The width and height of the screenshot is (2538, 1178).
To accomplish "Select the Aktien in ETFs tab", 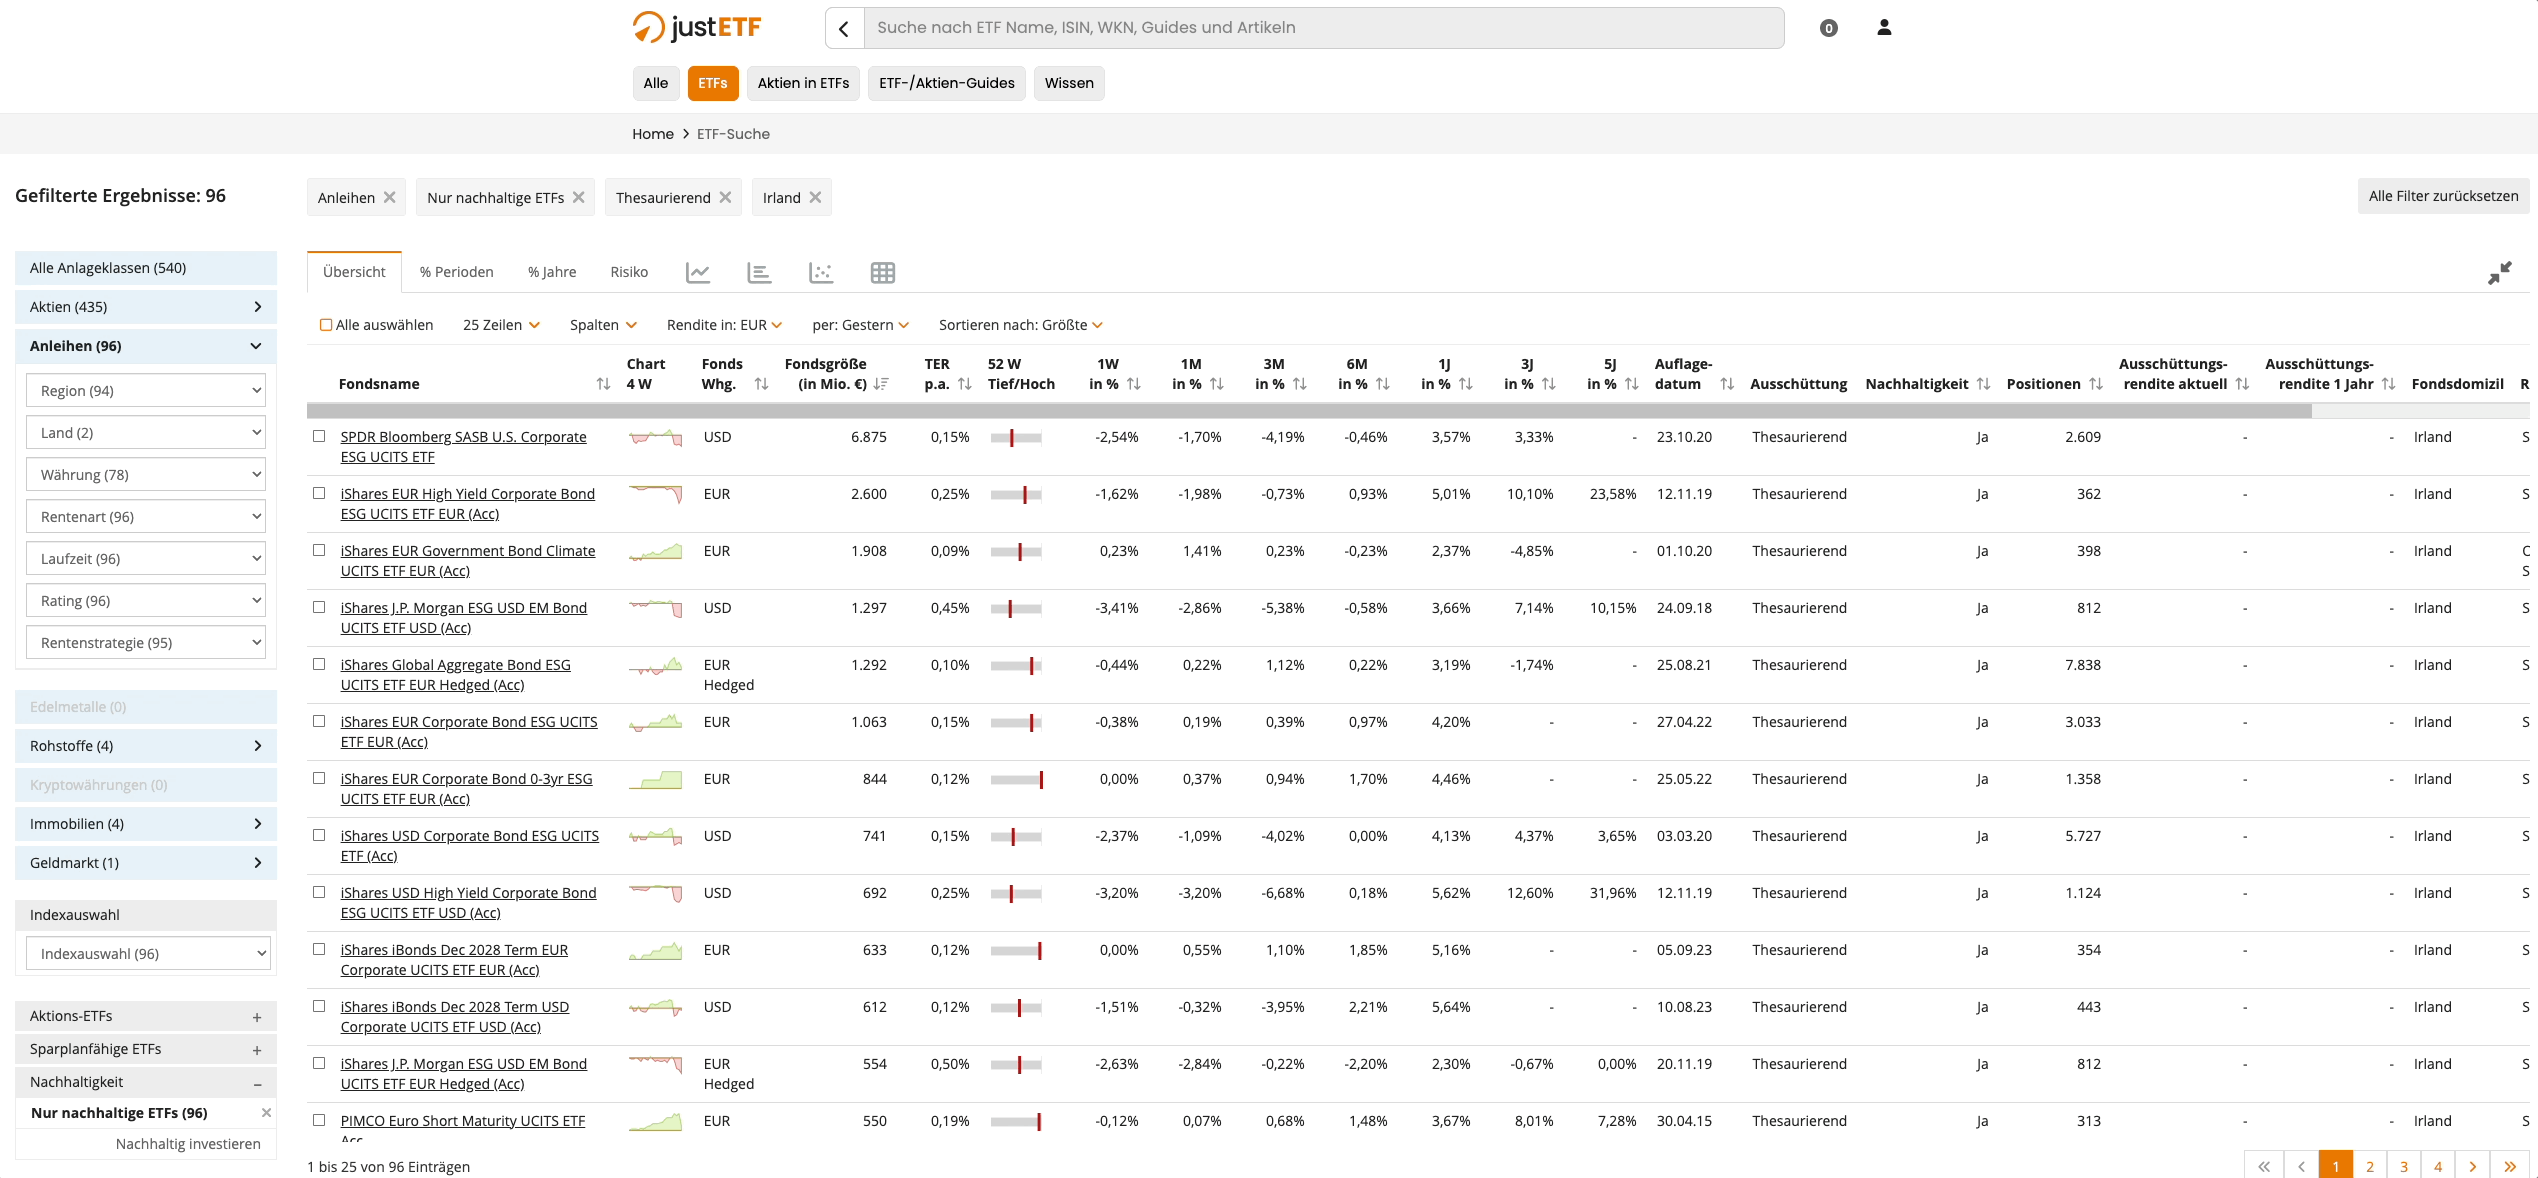I will 803,83.
